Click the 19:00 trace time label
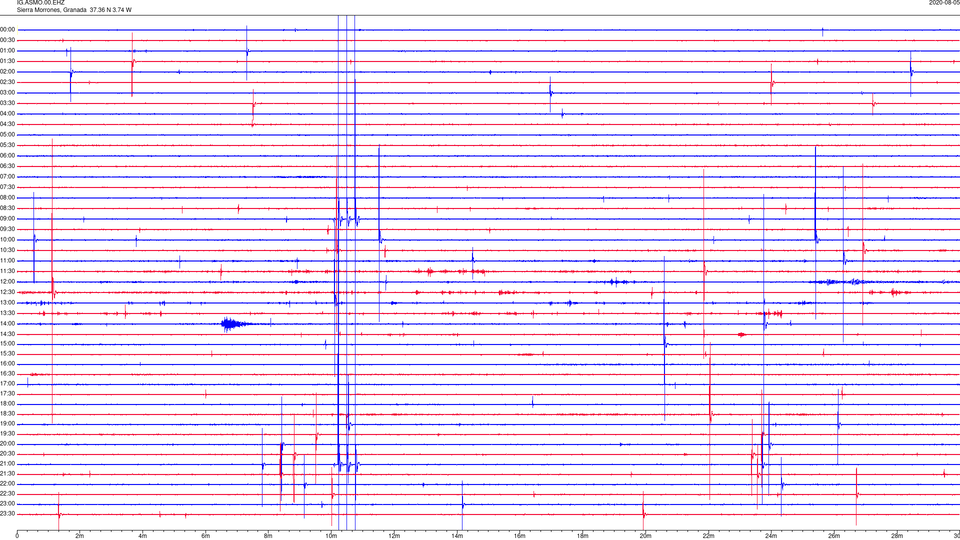The height and width of the screenshot is (540, 960). pyautogui.click(x=8, y=424)
